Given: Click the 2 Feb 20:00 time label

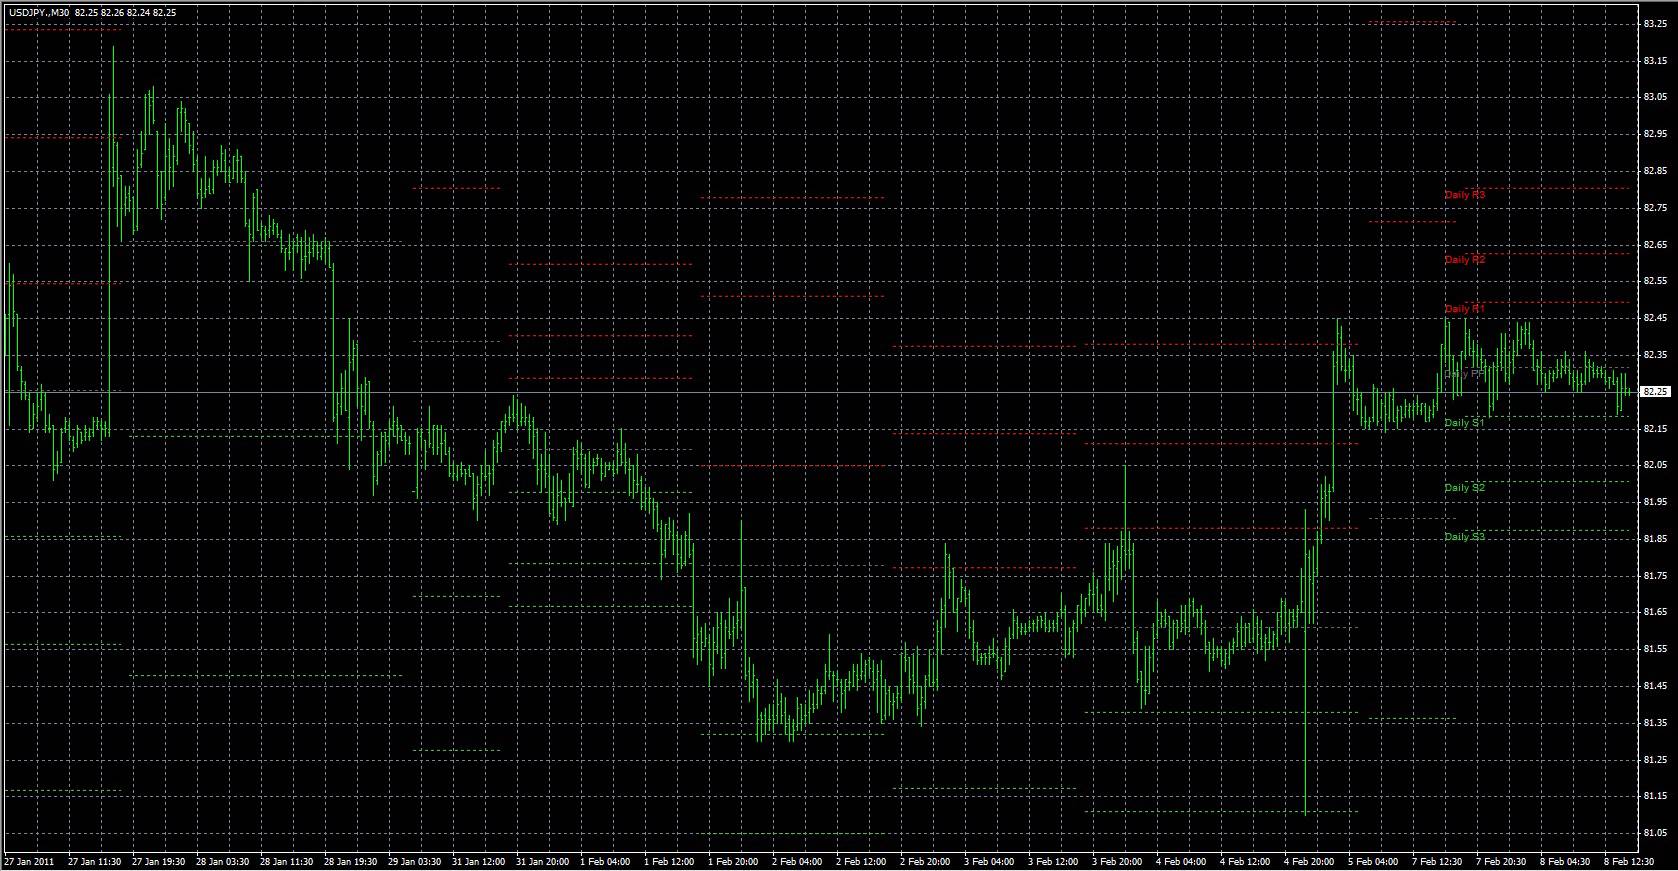Looking at the screenshot, I should pos(927,861).
